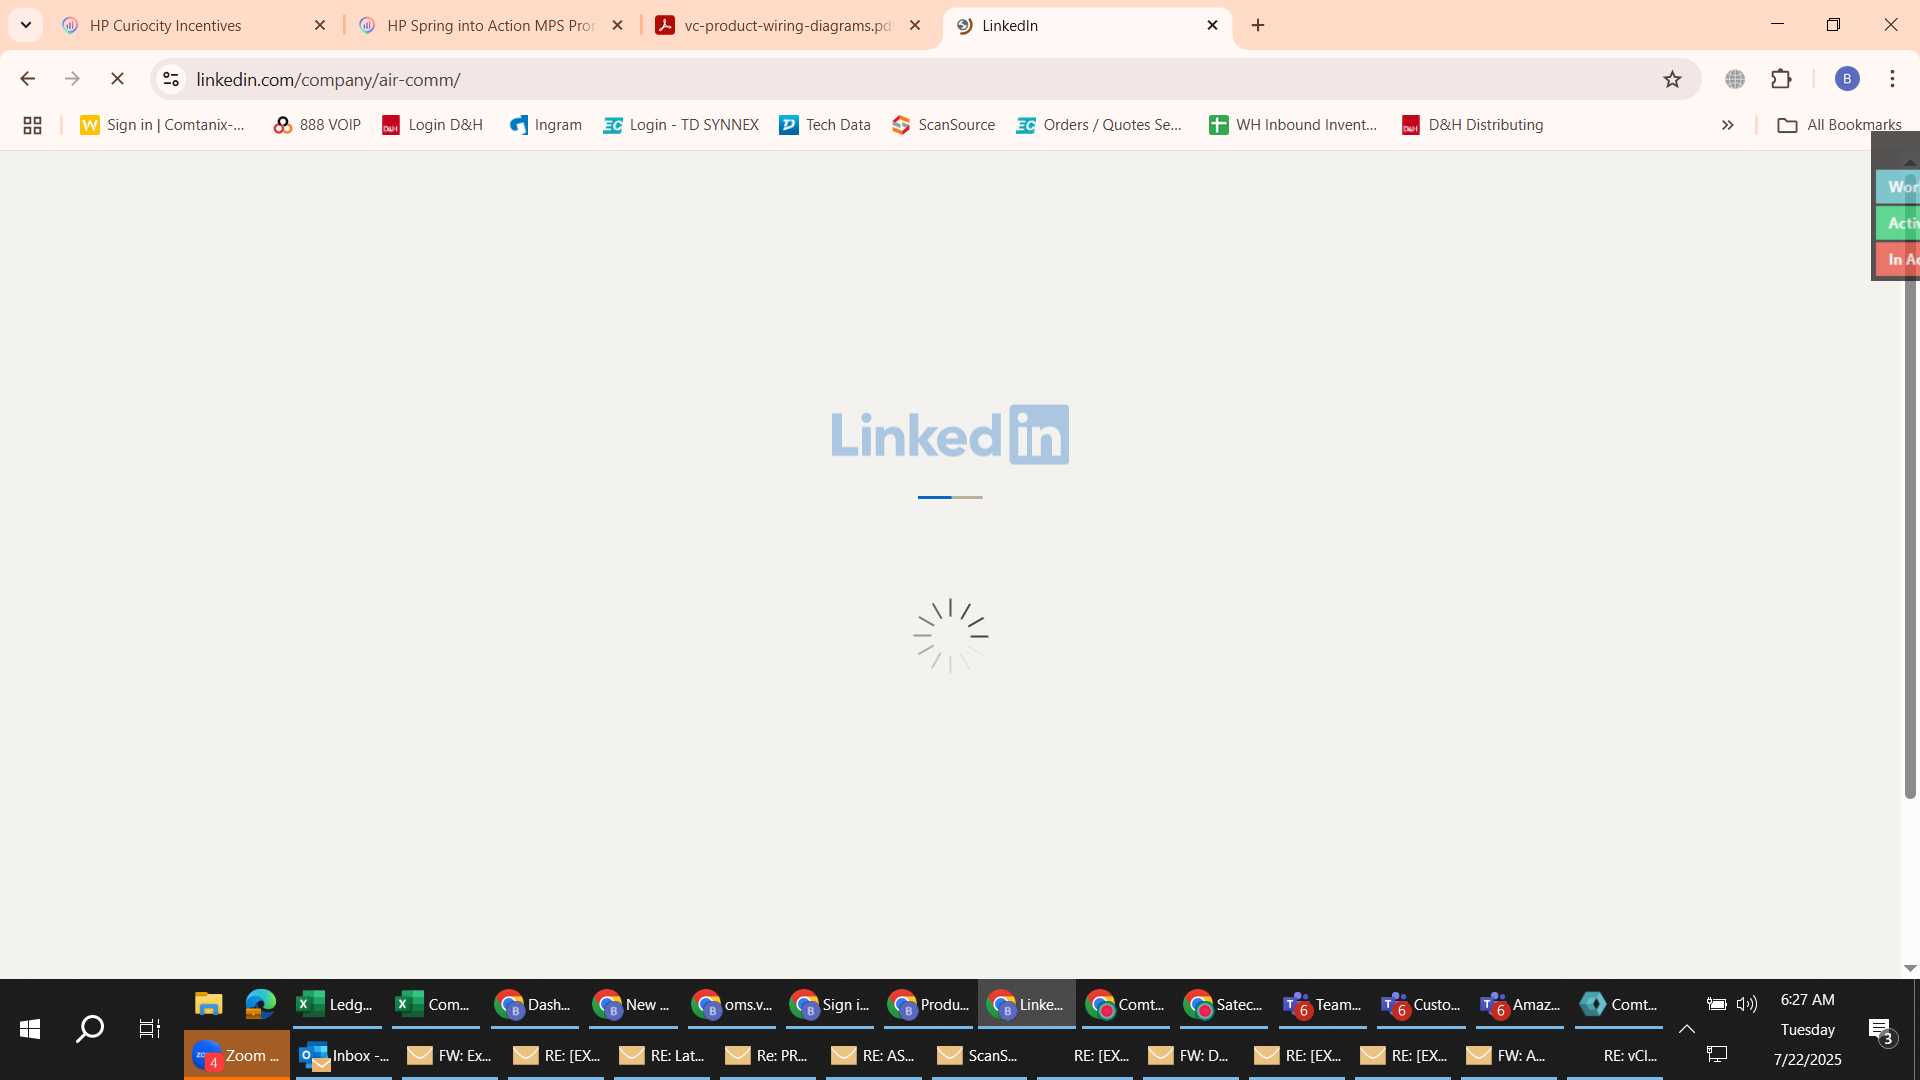Viewport: 1920px width, 1080px height.
Task: Open the Extensions puzzle icon
Action: 1781,79
